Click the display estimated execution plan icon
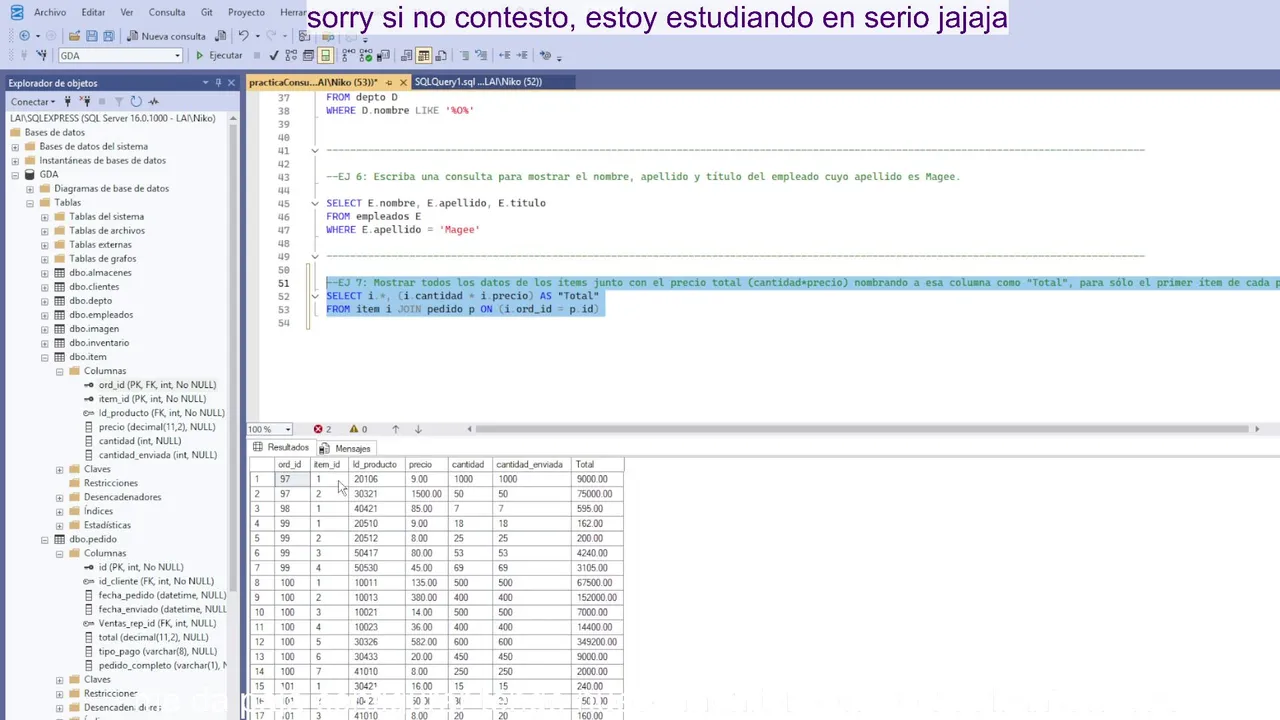The height and width of the screenshot is (720, 1280). (x=291, y=56)
